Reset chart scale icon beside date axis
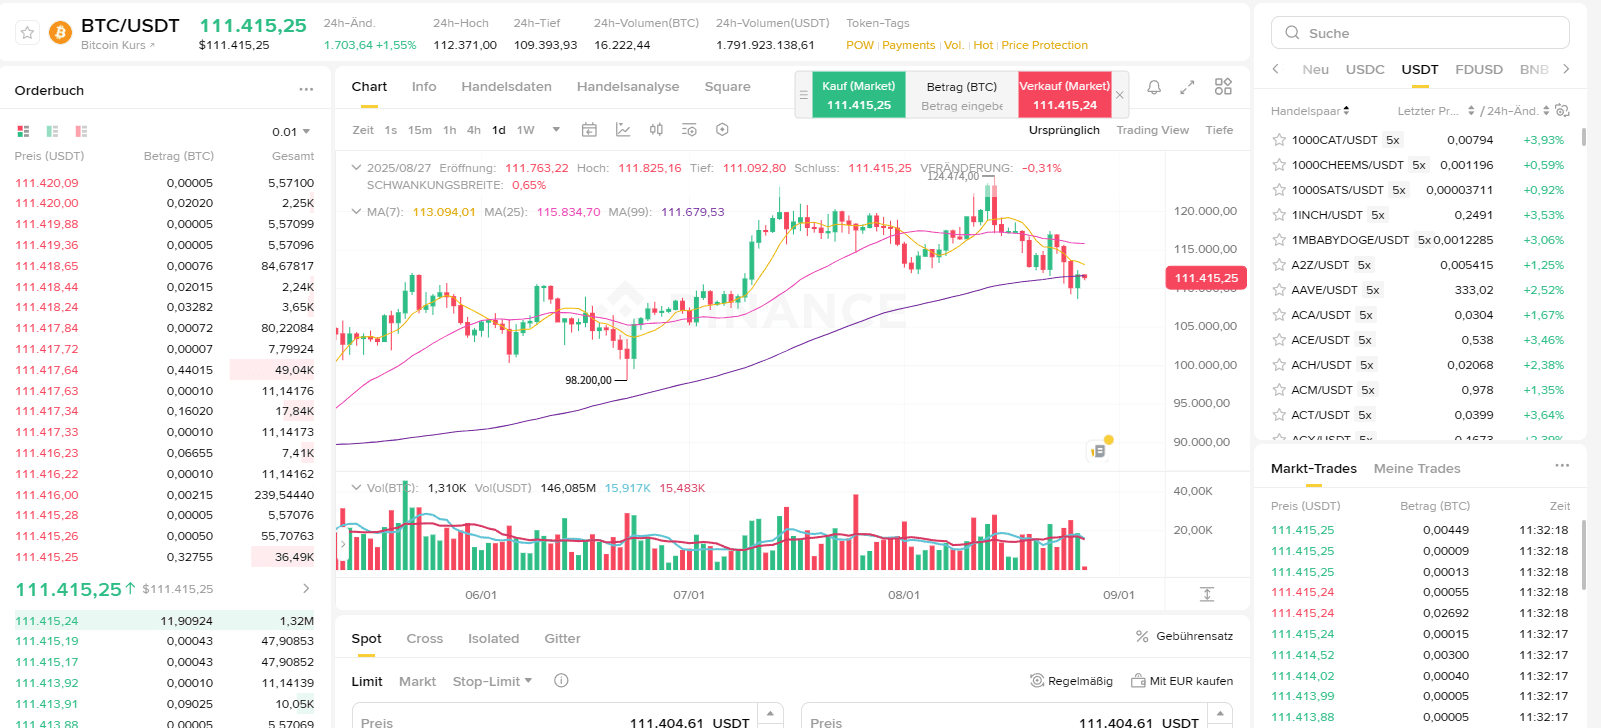 (x=1207, y=594)
